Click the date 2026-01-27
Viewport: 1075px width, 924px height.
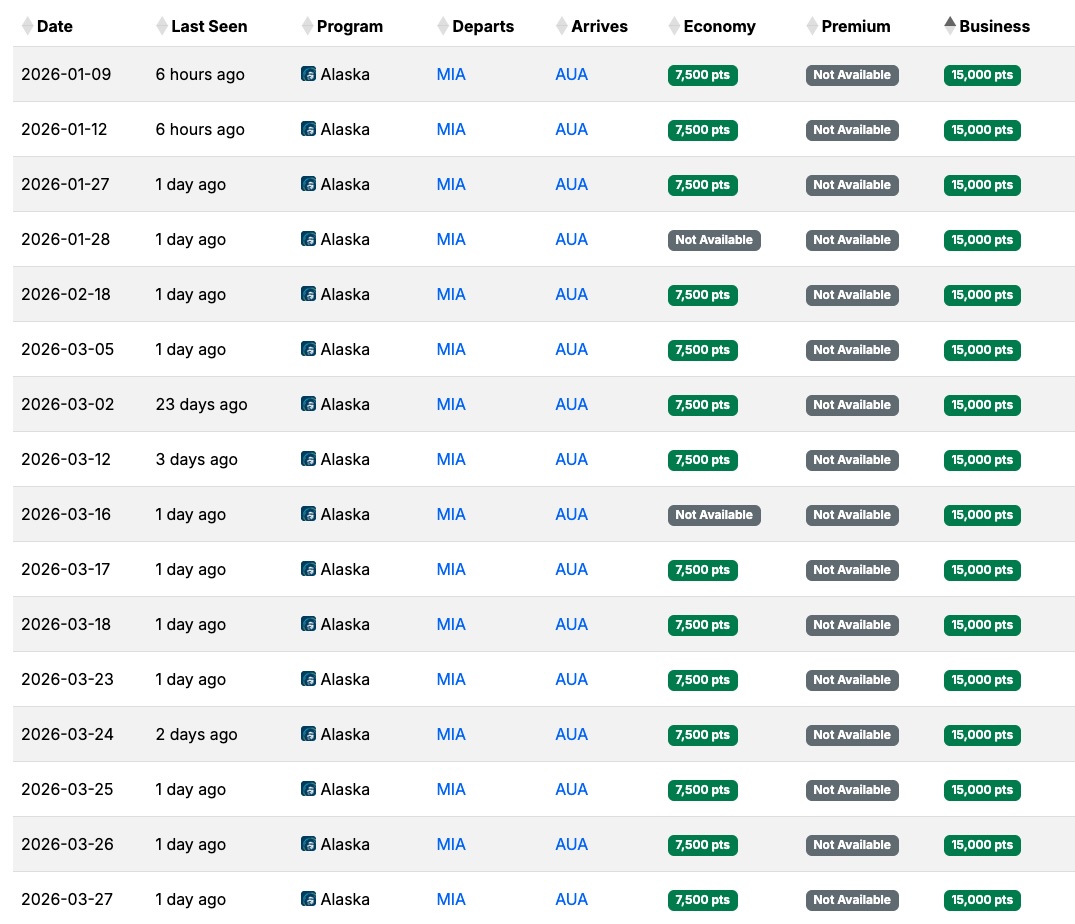pos(65,184)
